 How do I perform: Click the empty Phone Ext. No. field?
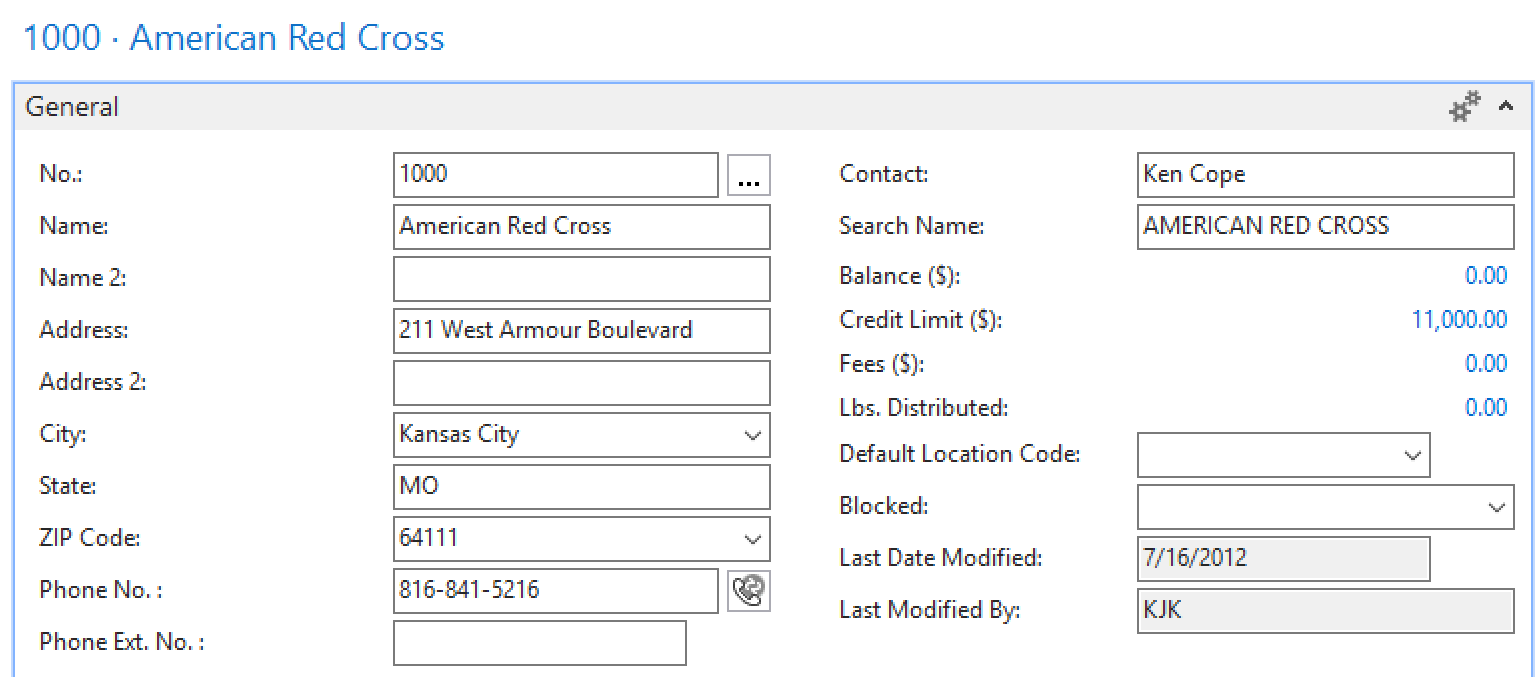click(x=539, y=643)
